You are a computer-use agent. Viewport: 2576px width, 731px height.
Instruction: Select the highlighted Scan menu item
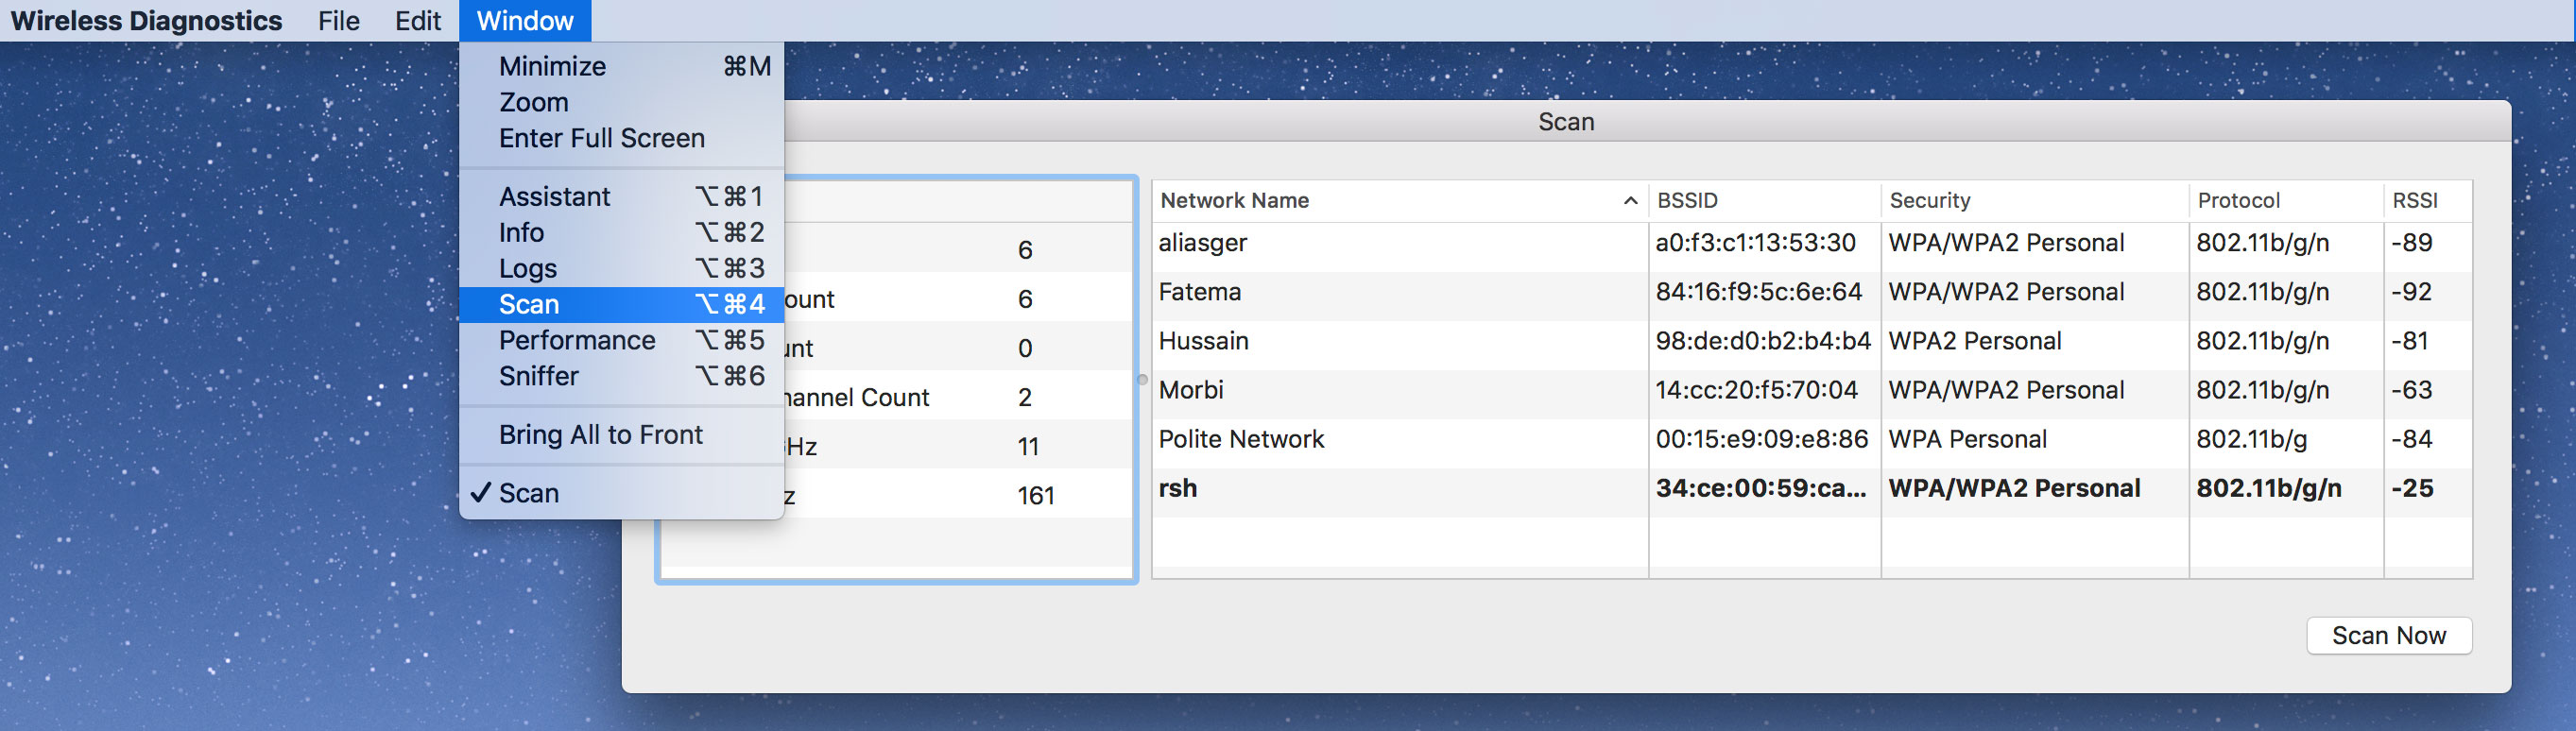tap(621, 304)
